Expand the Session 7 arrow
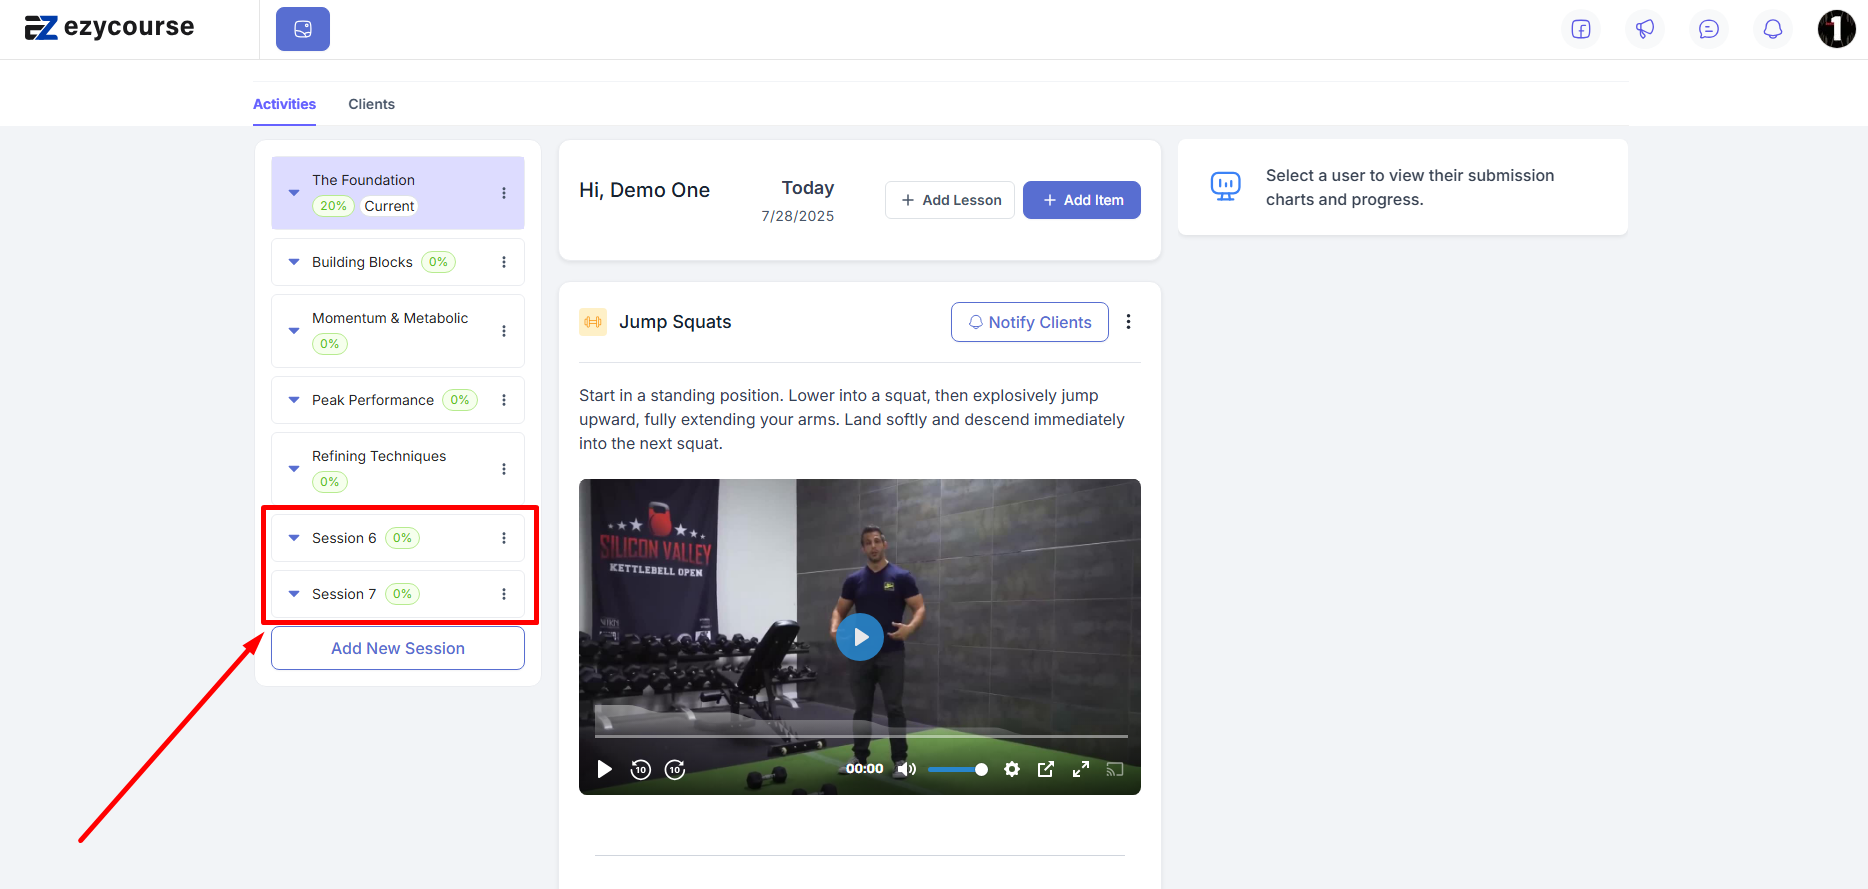This screenshot has width=1868, height=889. coord(294,594)
